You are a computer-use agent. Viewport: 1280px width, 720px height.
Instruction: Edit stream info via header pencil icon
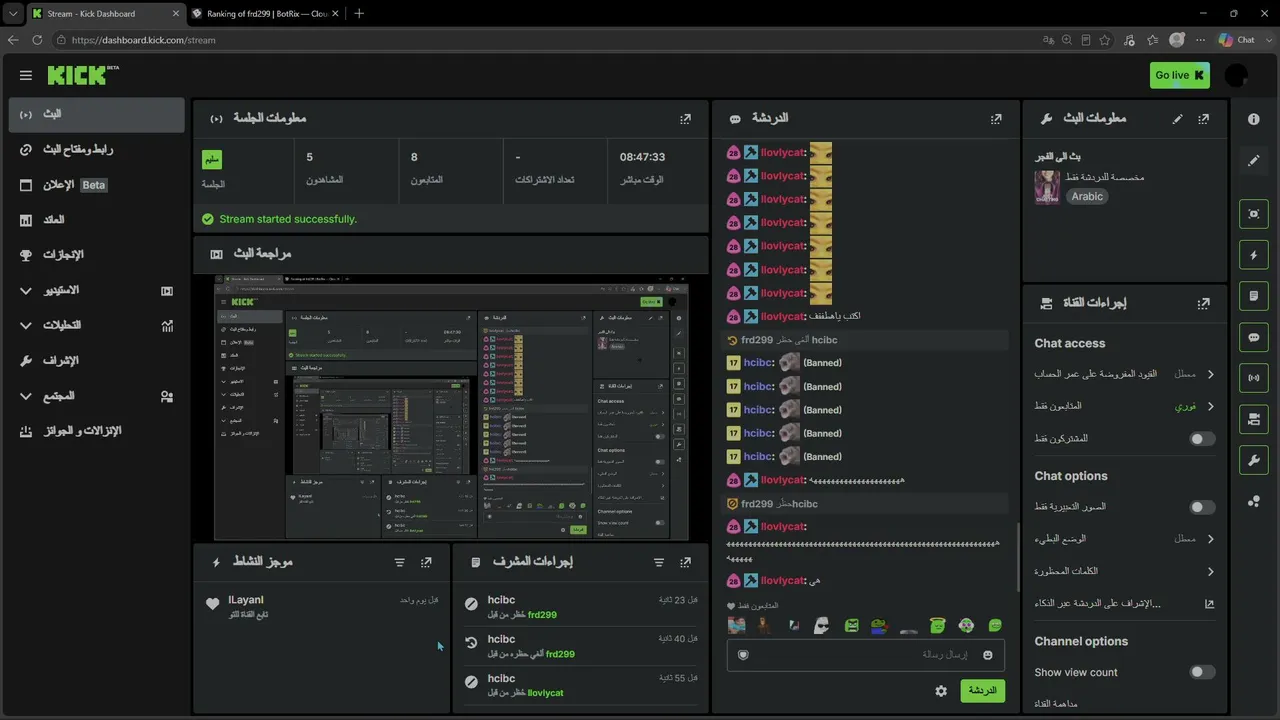1177,118
